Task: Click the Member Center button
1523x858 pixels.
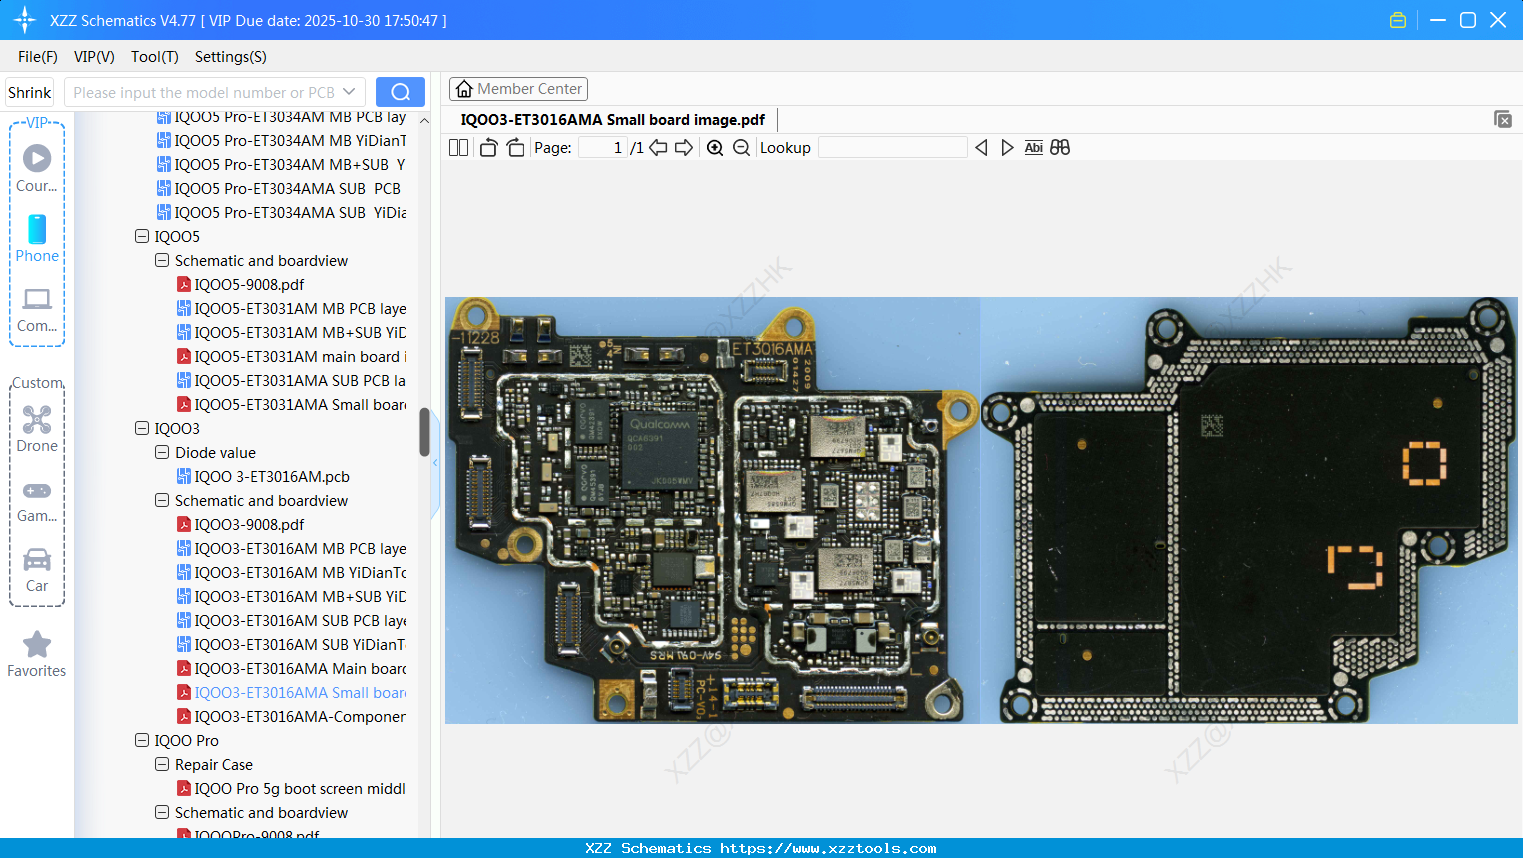Action: pos(518,88)
